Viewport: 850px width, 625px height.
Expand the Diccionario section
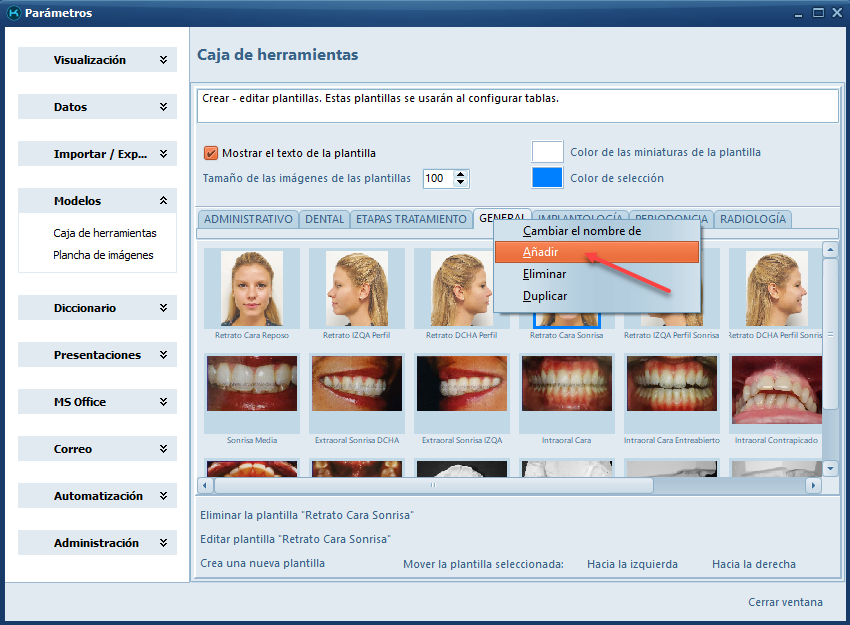[x=97, y=308]
